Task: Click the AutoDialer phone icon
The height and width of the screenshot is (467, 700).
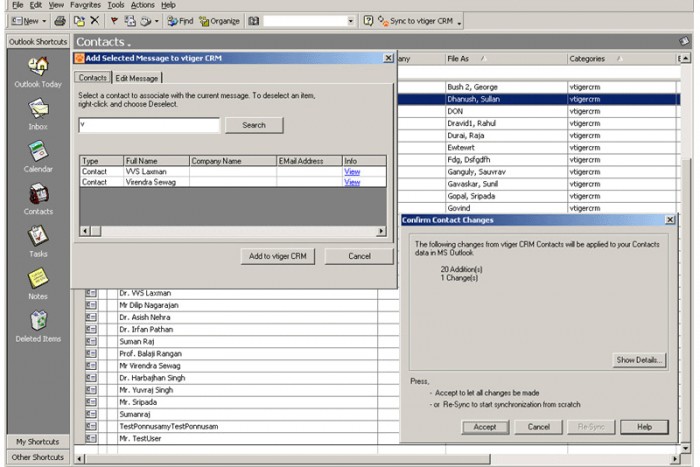Action: tap(146, 21)
